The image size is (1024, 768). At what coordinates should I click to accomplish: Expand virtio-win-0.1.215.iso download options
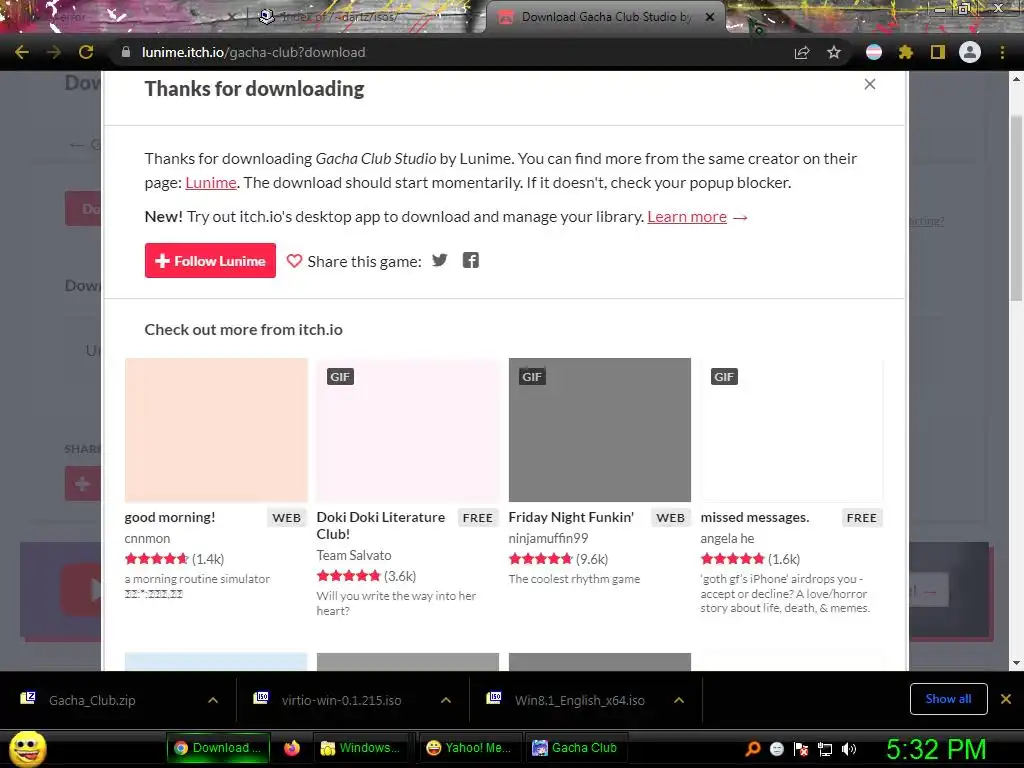pyautogui.click(x=446, y=700)
